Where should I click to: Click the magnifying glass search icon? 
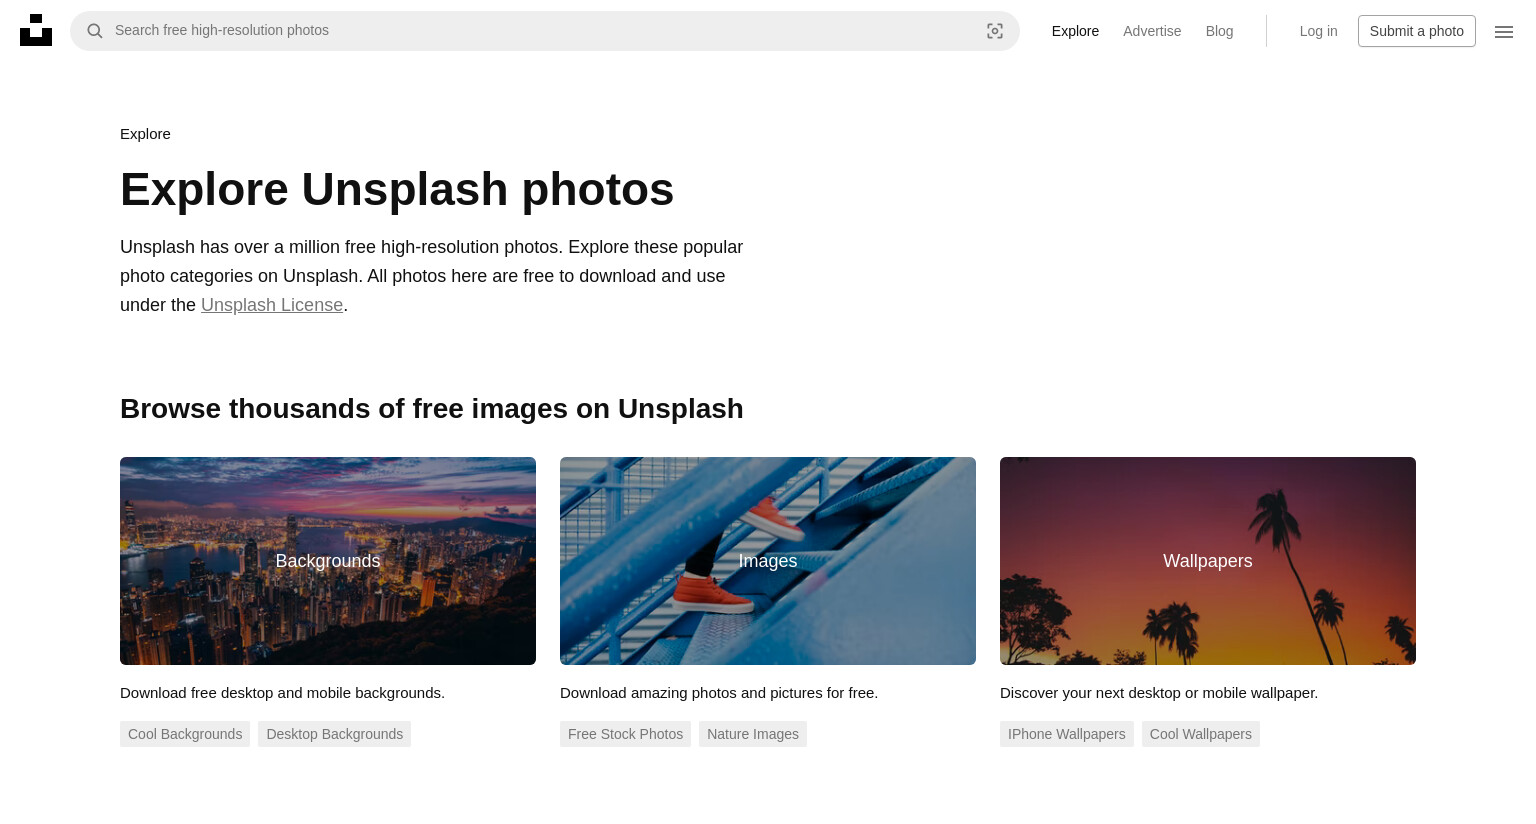pos(95,31)
